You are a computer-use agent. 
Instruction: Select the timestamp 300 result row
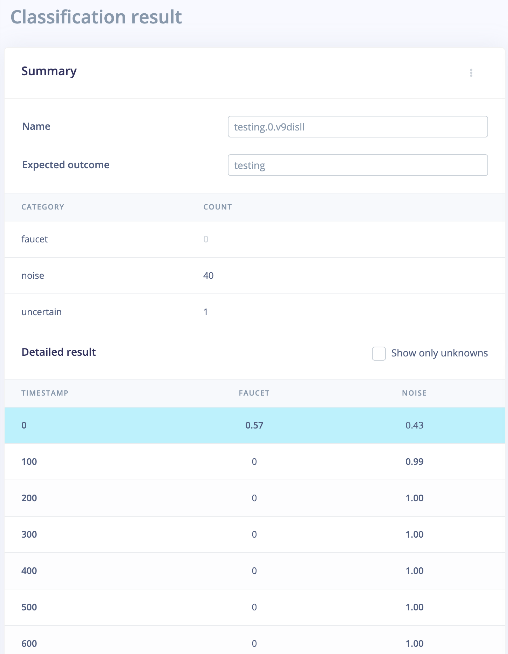(255, 534)
